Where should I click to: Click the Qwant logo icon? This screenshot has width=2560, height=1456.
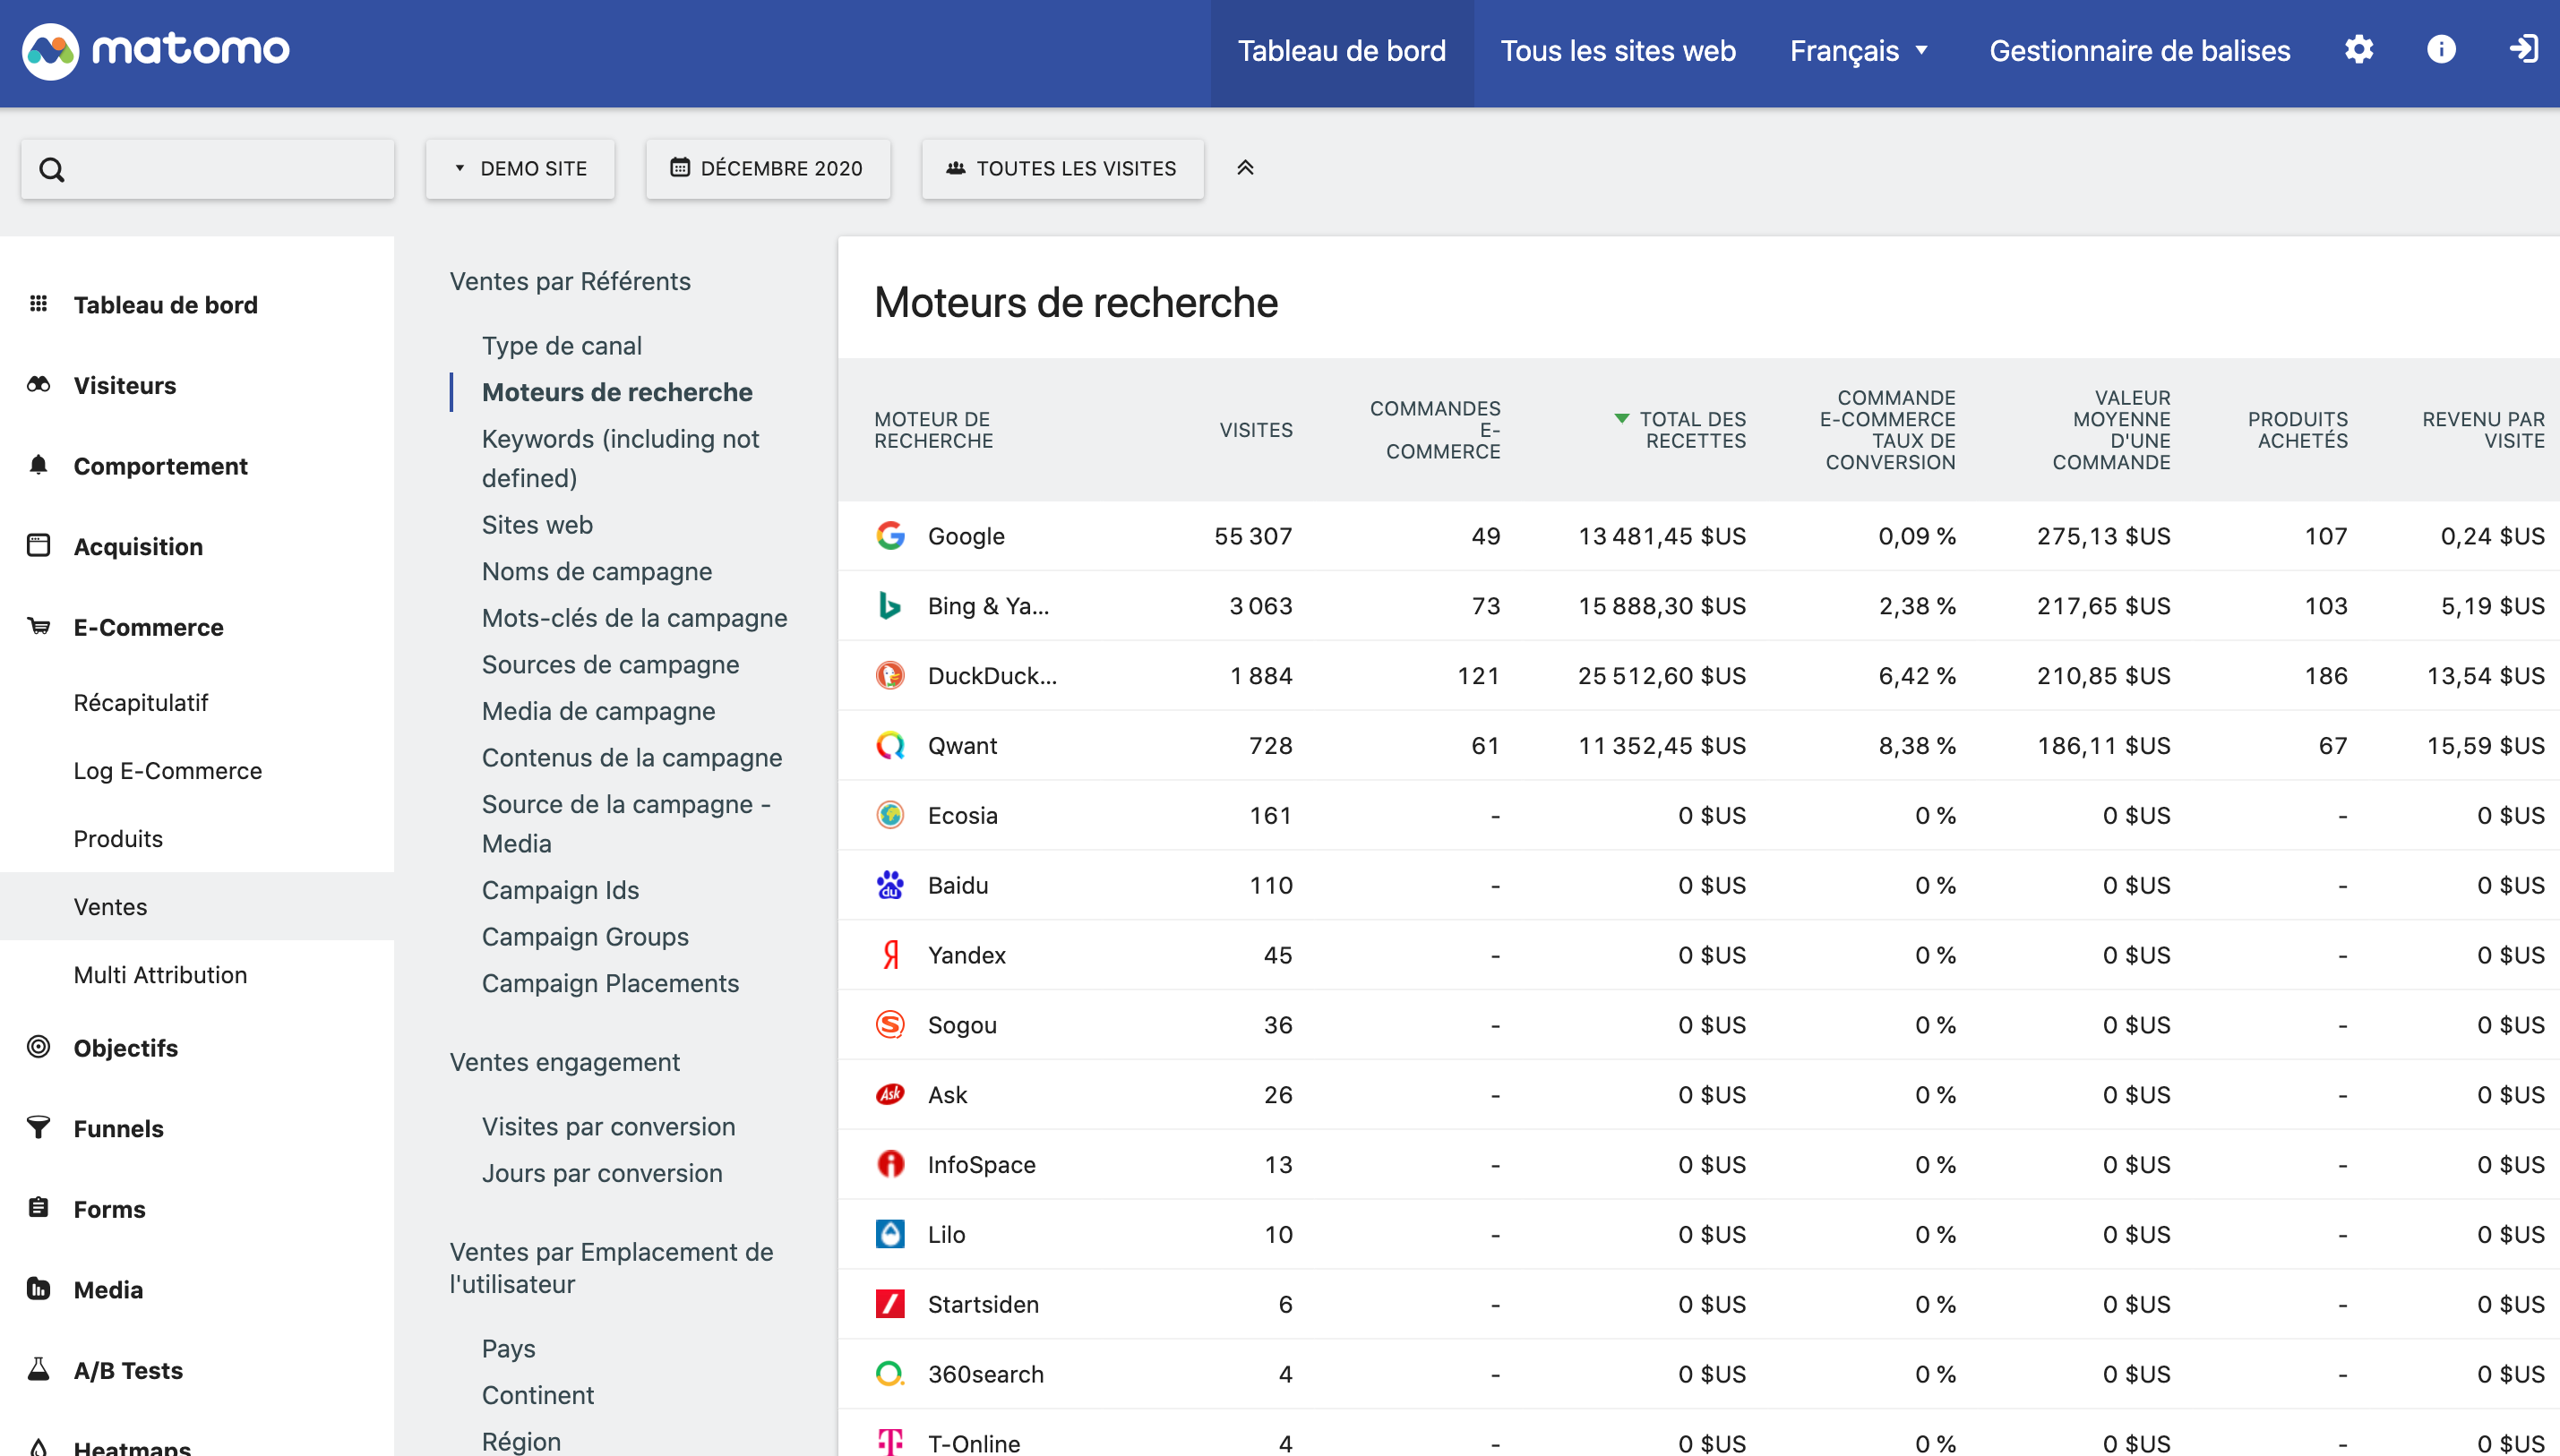coord(890,746)
